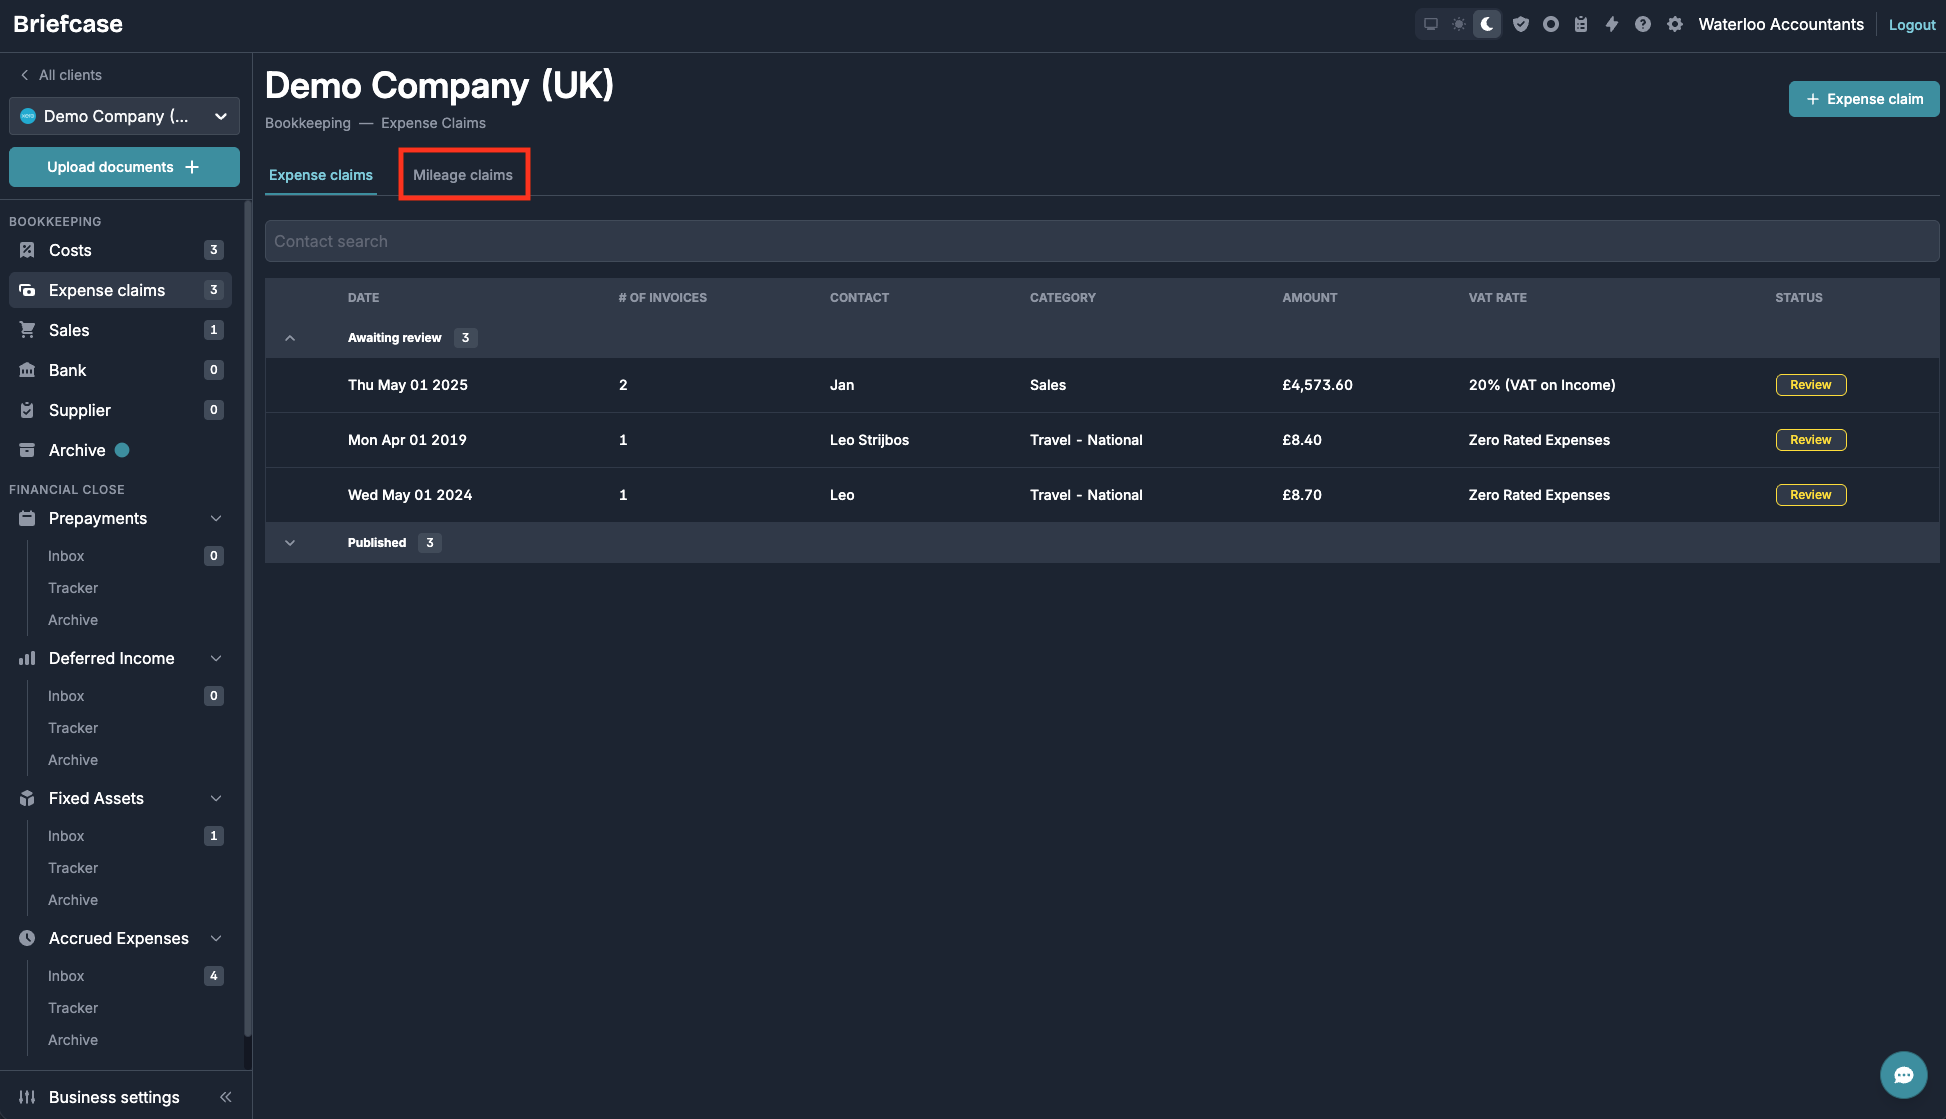Click the sidebar scrollbar

248,618
